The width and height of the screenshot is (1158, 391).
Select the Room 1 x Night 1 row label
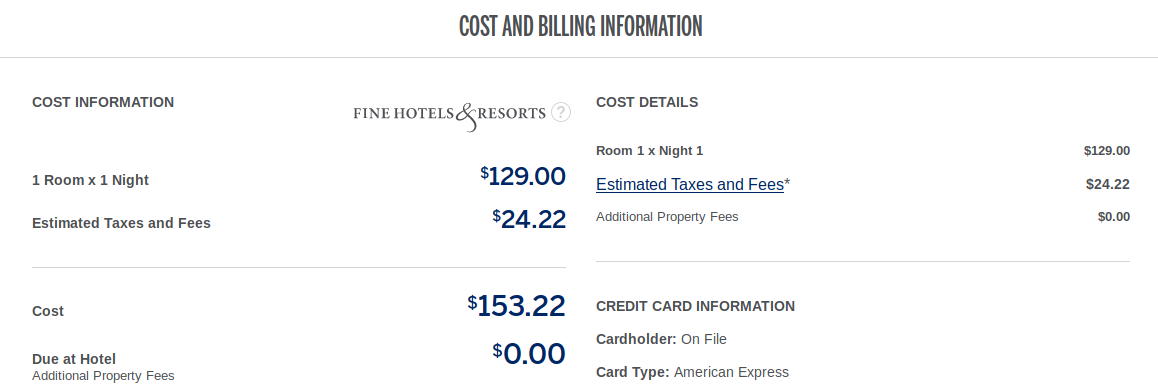[x=650, y=151]
